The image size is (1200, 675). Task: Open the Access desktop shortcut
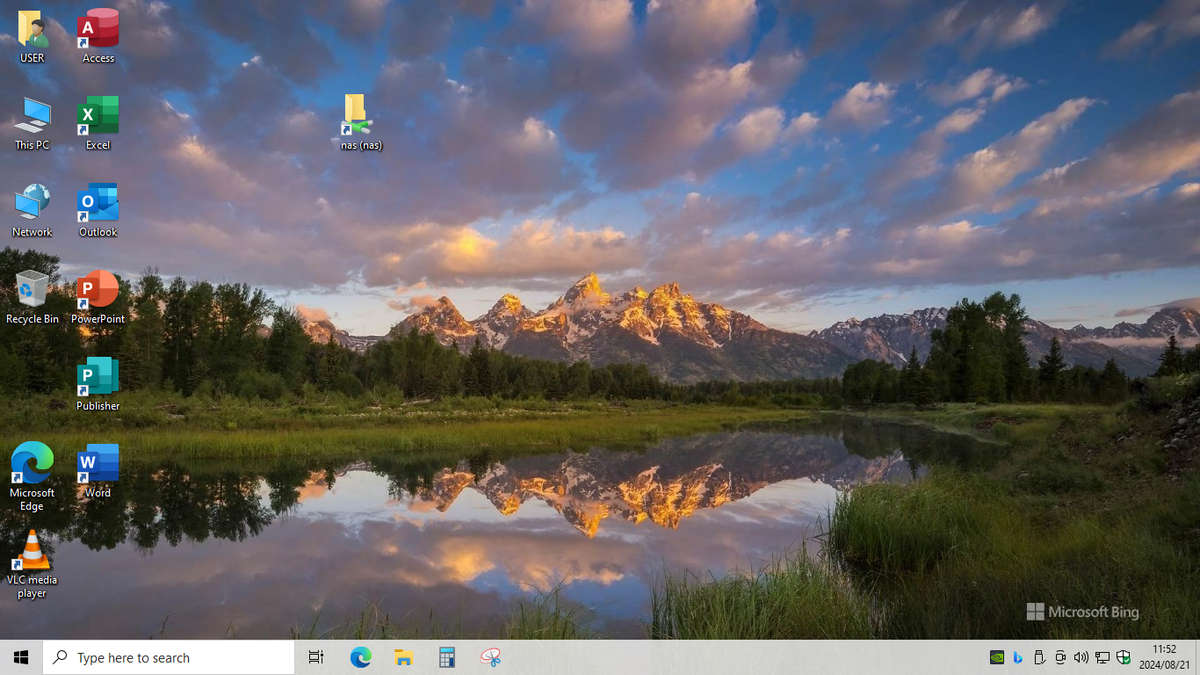pyautogui.click(x=98, y=30)
